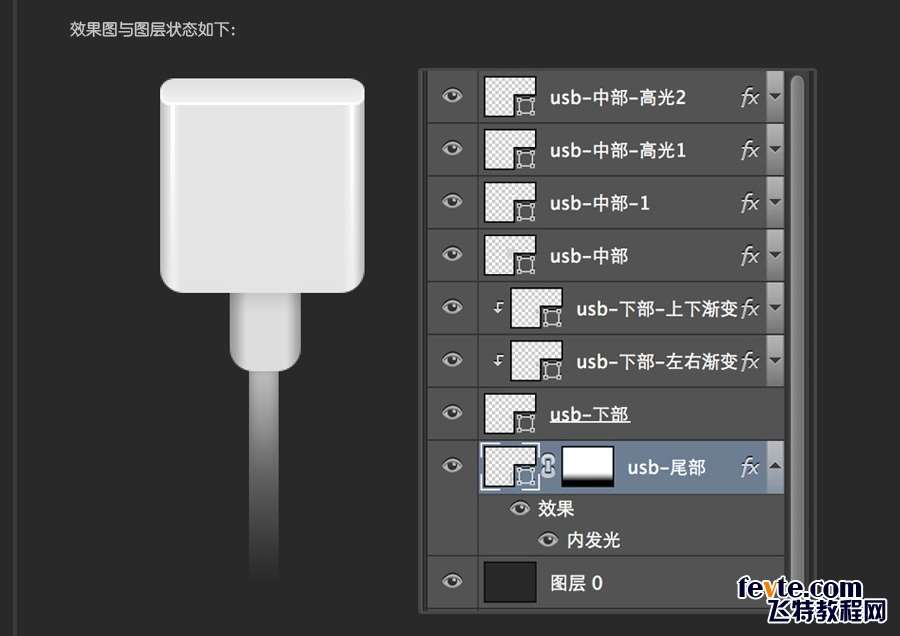
Task: Click fx icon on usb-尾部 layer
Action: point(750,467)
